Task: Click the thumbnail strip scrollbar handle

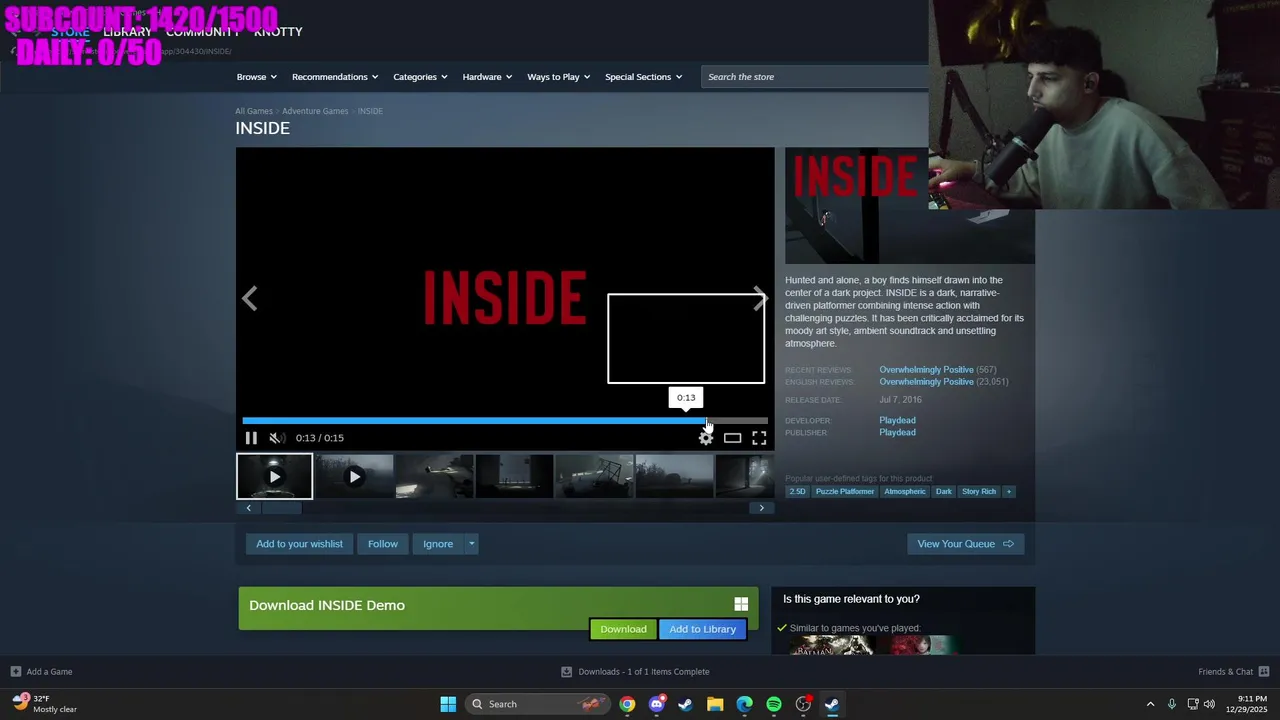Action: coord(281,508)
